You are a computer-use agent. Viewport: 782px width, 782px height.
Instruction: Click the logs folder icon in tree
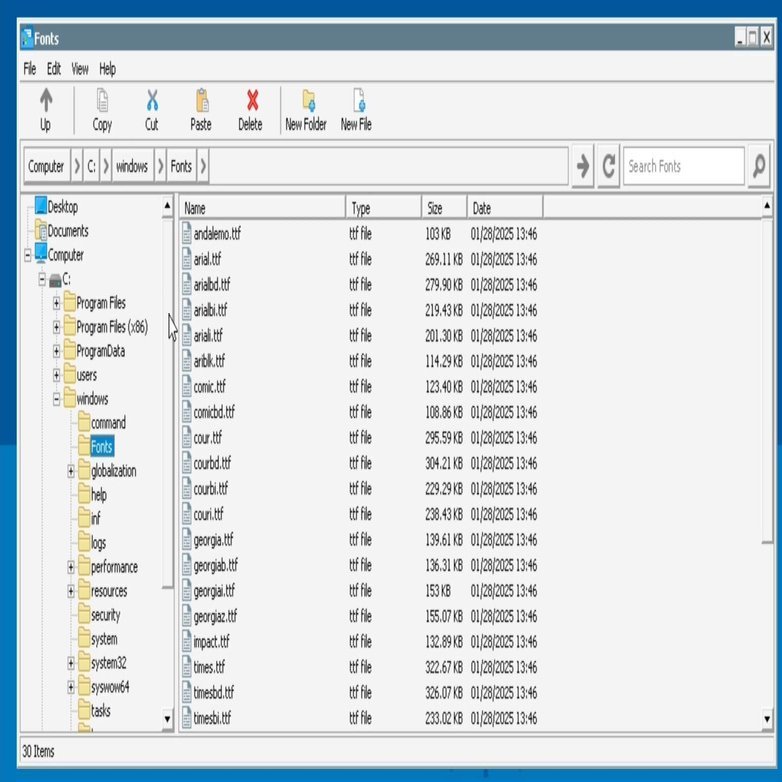(x=84, y=542)
